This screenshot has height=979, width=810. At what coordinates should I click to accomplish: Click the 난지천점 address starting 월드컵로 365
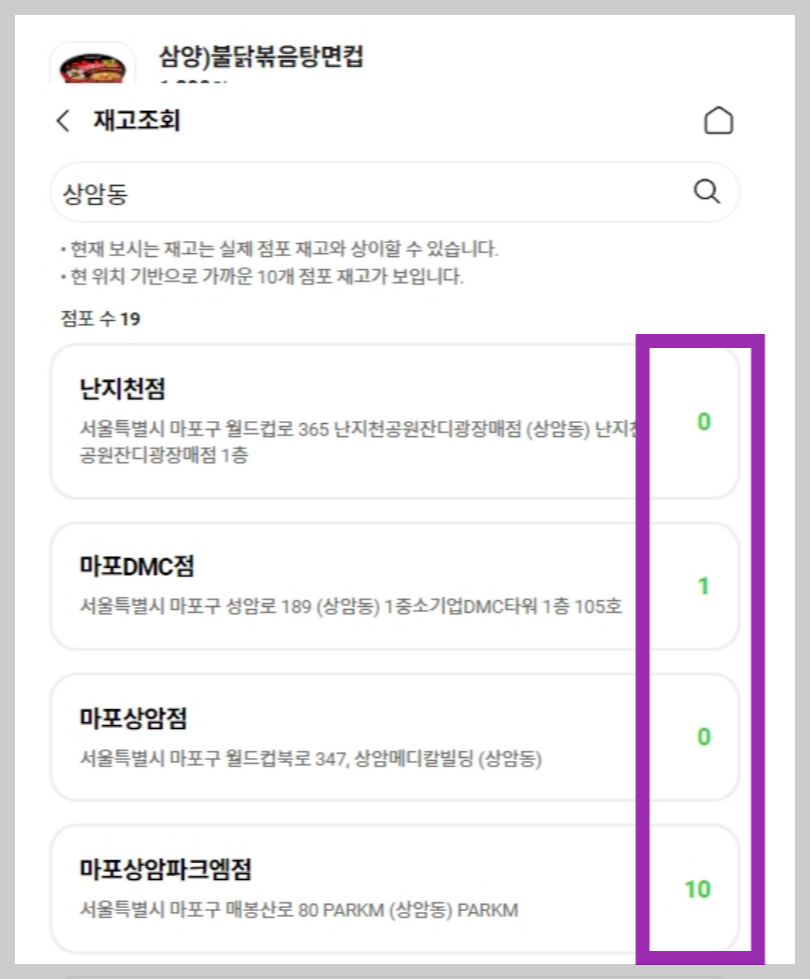[359, 441]
